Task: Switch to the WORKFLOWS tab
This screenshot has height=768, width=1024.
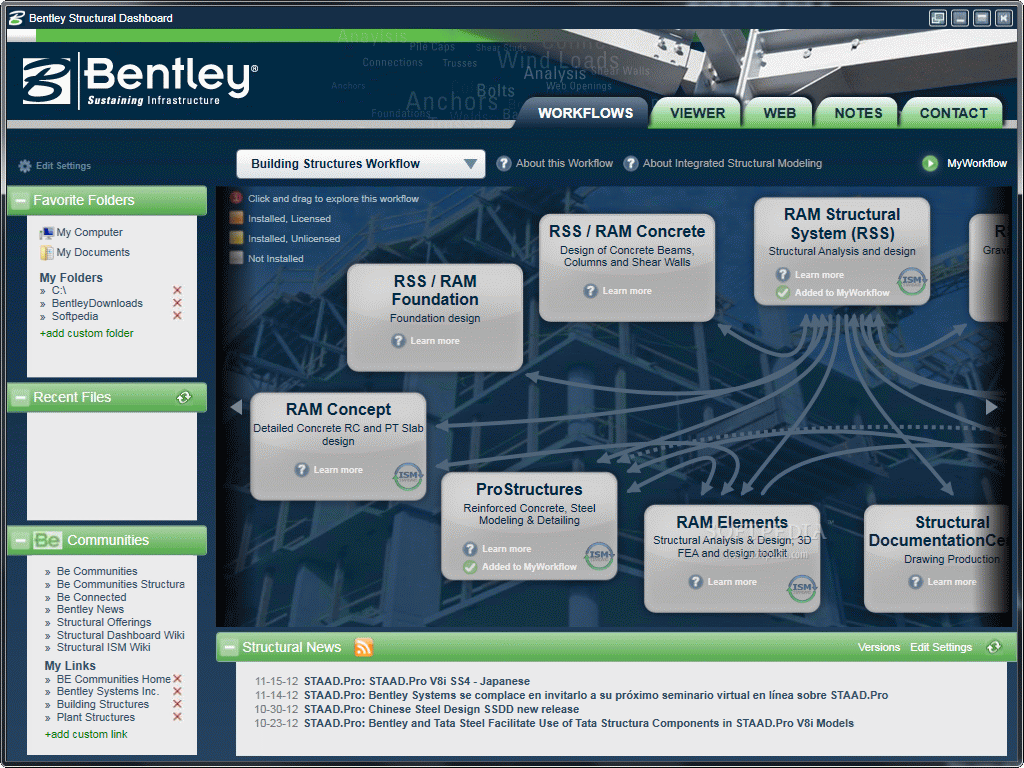Action: [x=586, y=113]
